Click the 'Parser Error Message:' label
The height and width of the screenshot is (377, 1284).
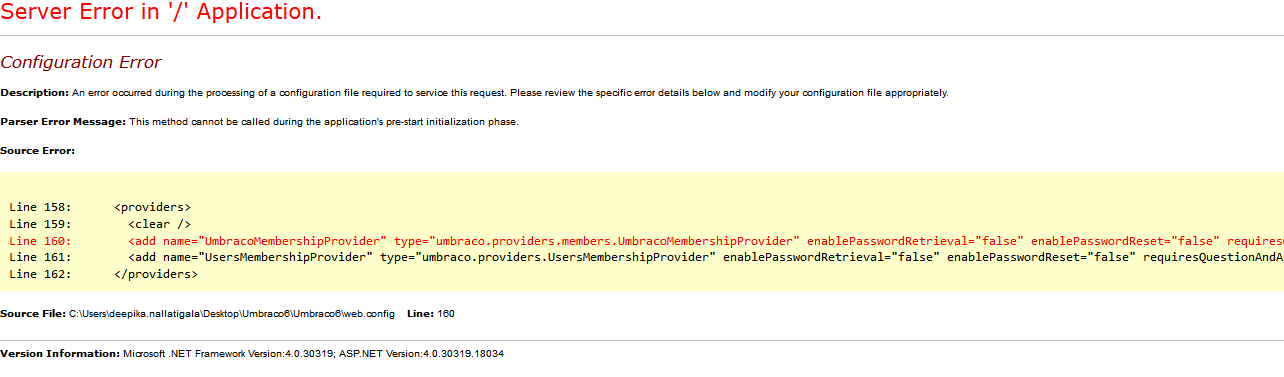pos(63,122)
